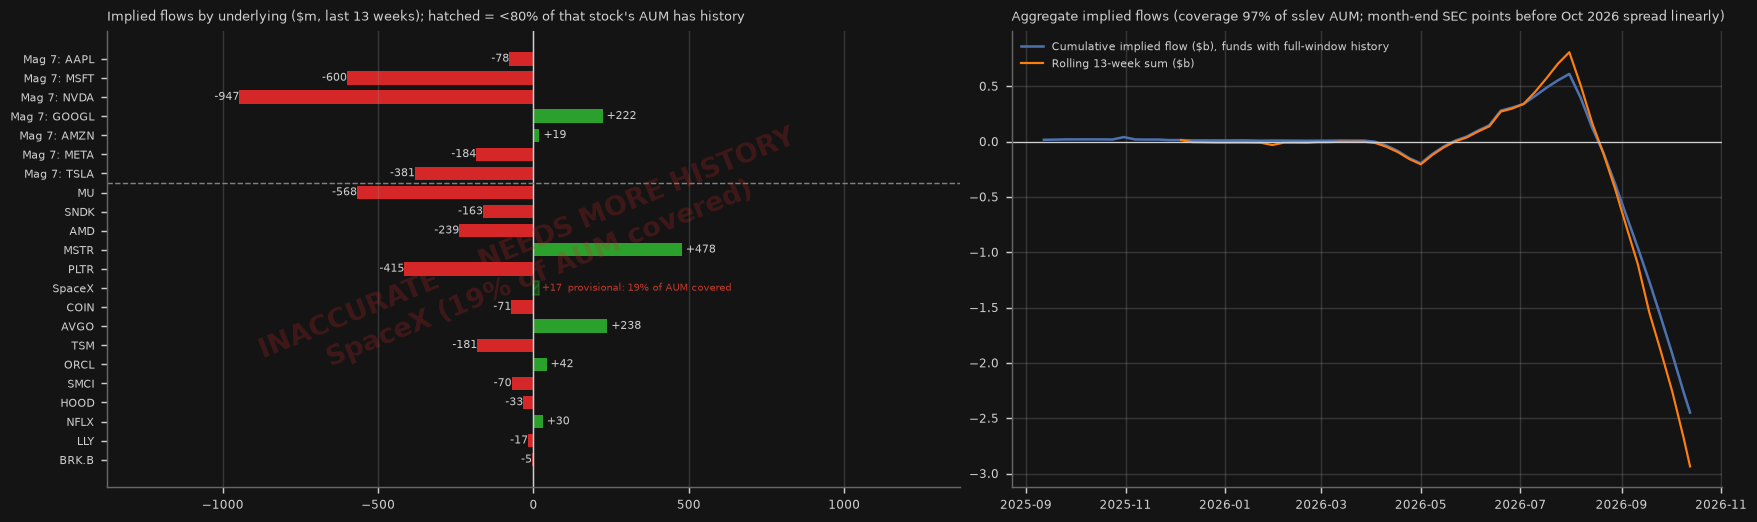The image size is (1757, 522).
Task: Click the 'AVGO' row label
Action: pos(78,327)
